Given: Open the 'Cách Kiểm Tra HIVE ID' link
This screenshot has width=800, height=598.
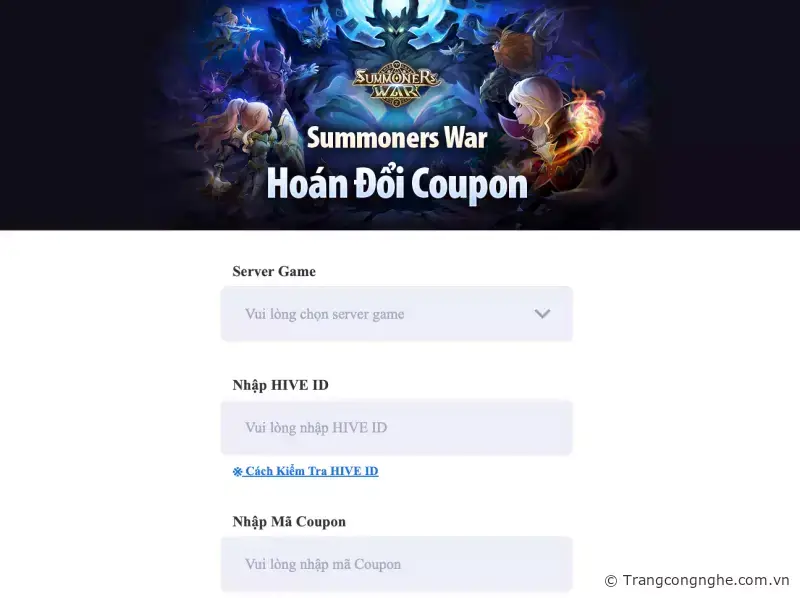Looking at the screenshot, I should point(311,471).
